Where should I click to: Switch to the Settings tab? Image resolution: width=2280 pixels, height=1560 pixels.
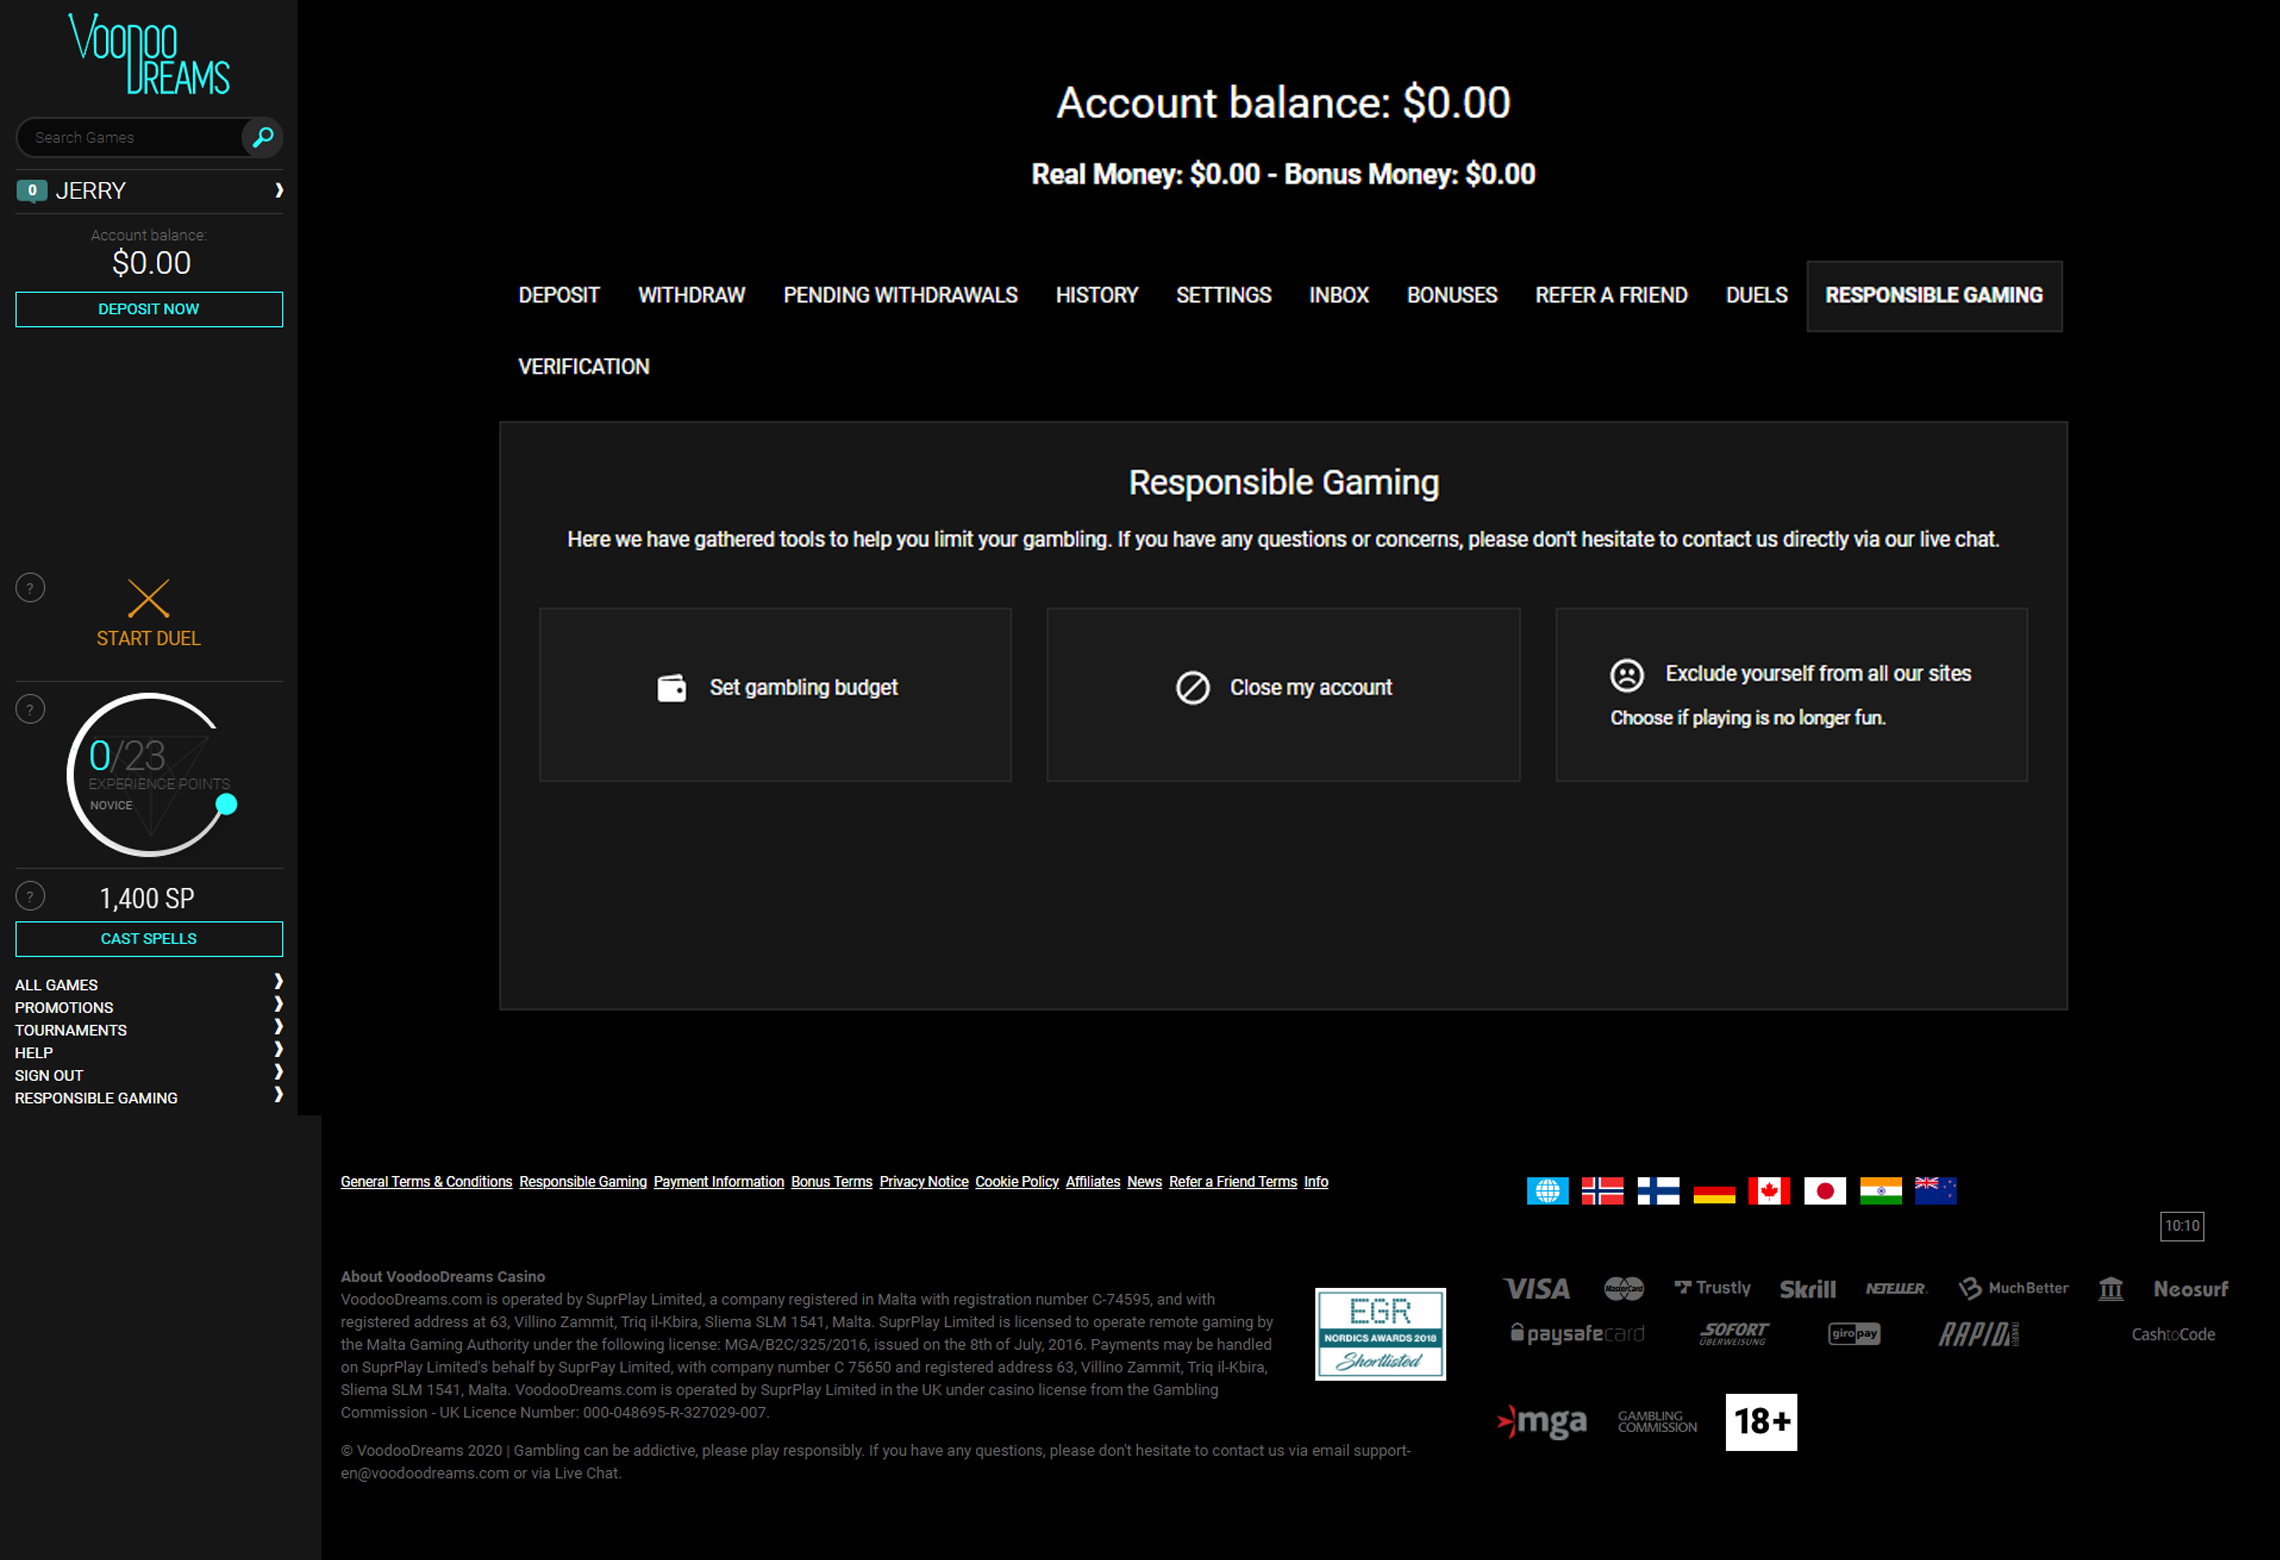pos(1224,296)
